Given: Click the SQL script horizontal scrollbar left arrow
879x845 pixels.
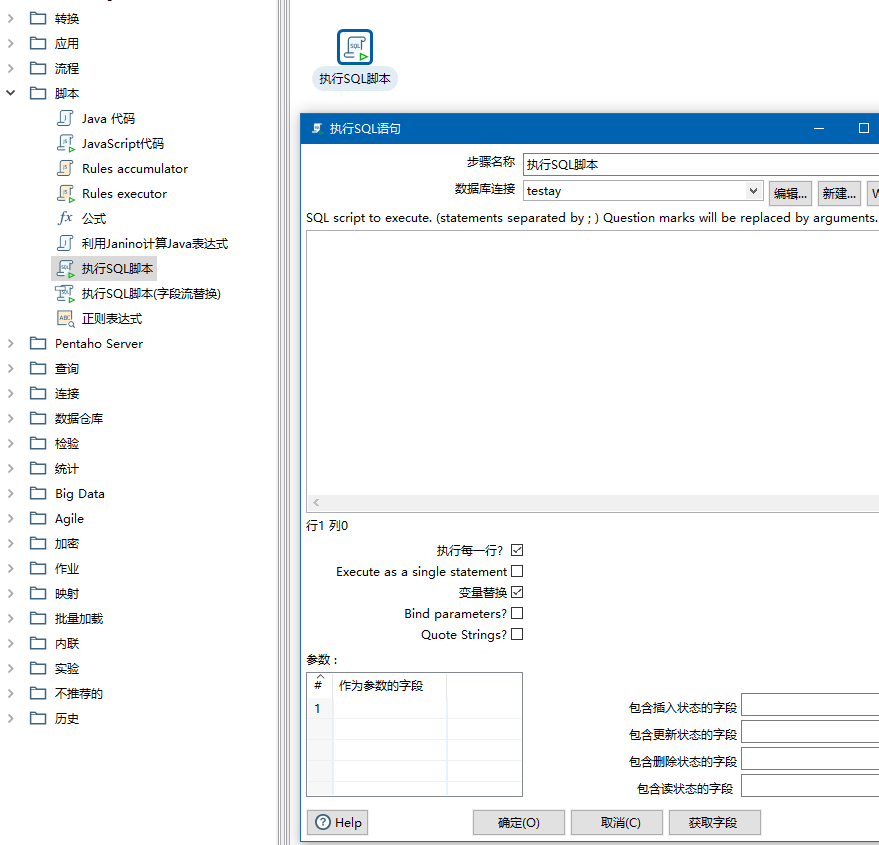Looking at the screenshot, I should (316, 502).
